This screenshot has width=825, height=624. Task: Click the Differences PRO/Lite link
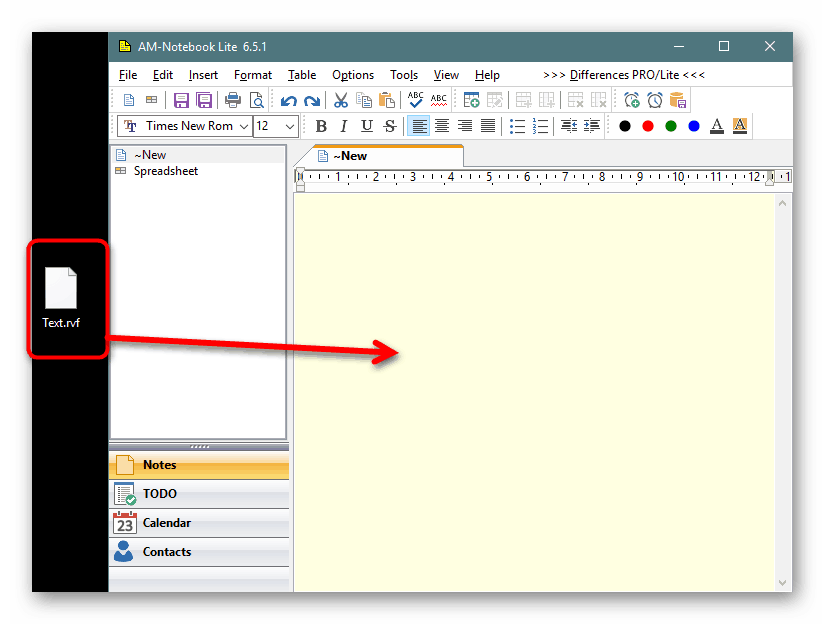click(x=623, y=75)
